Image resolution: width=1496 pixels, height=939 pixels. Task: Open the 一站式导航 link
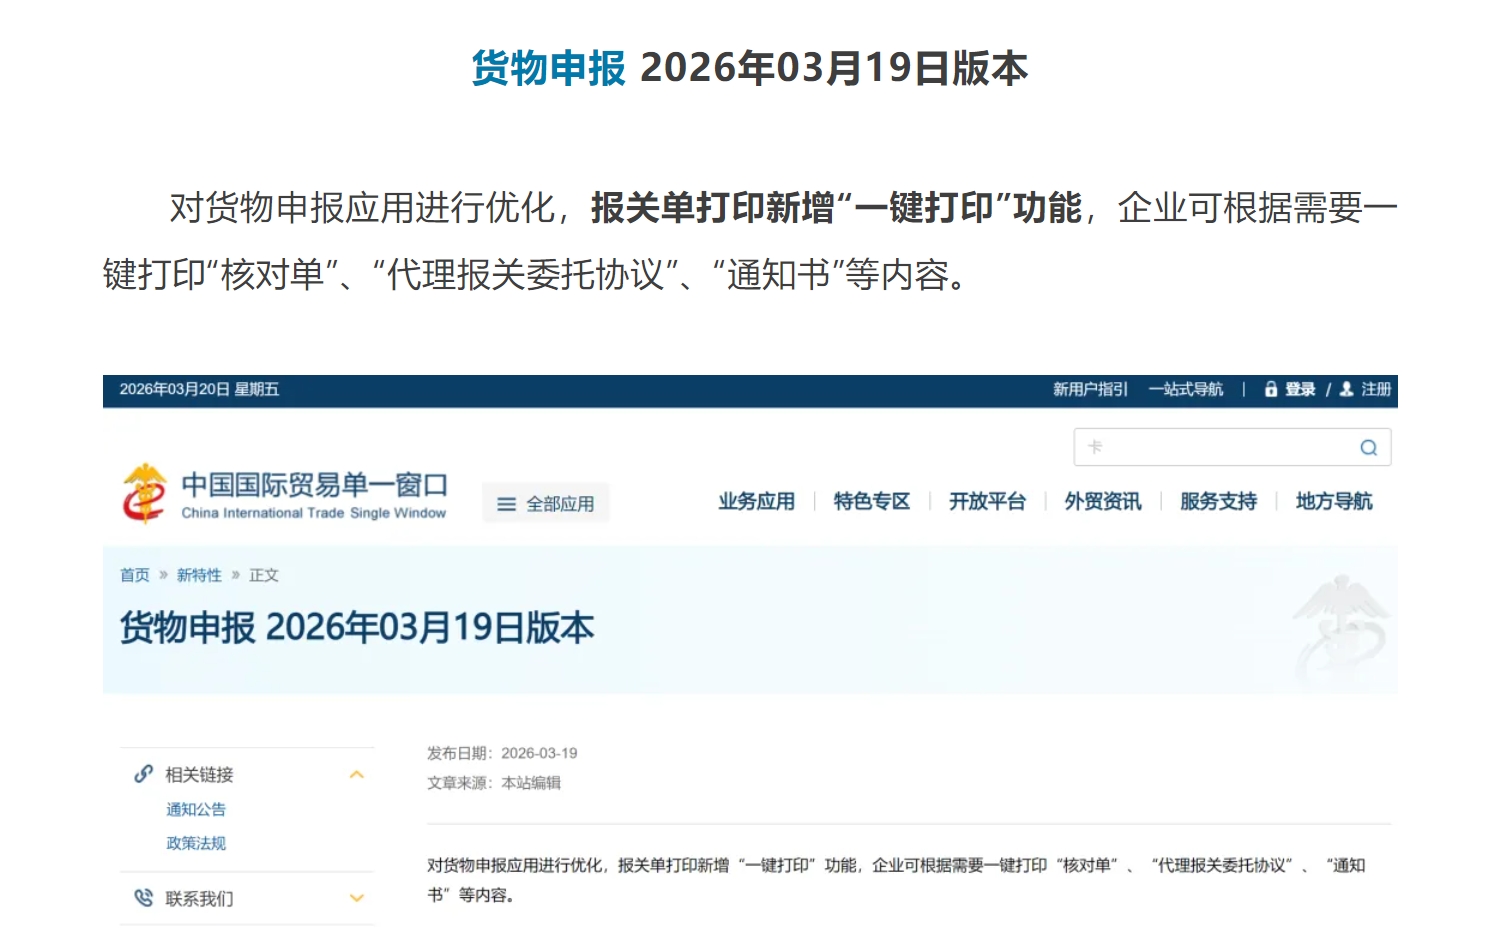click(x=1186, y=390)
